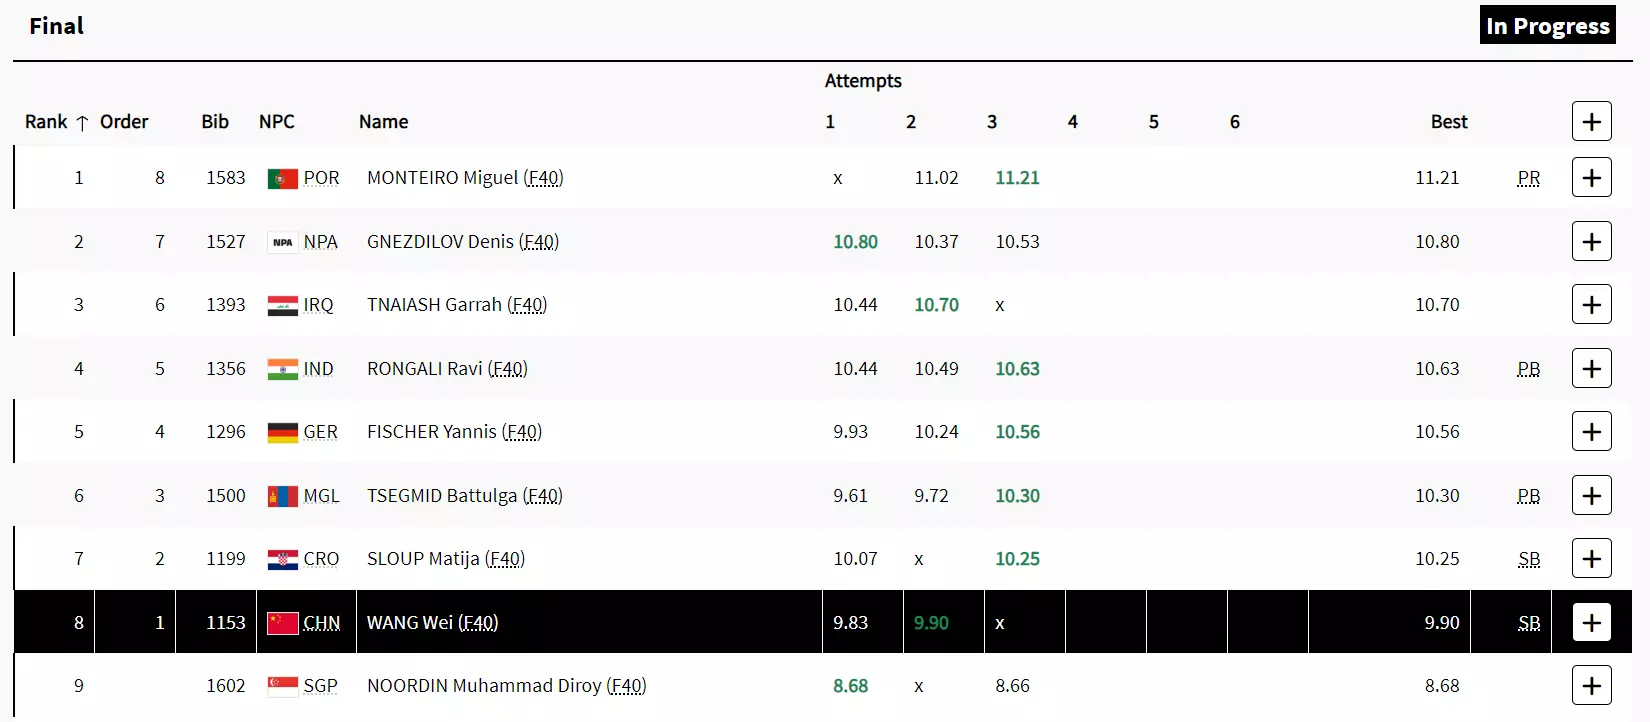Expand highlighted WANG Wei row
The height and width of the screenshot is (722, 1650).
(x=1591, y=623)
